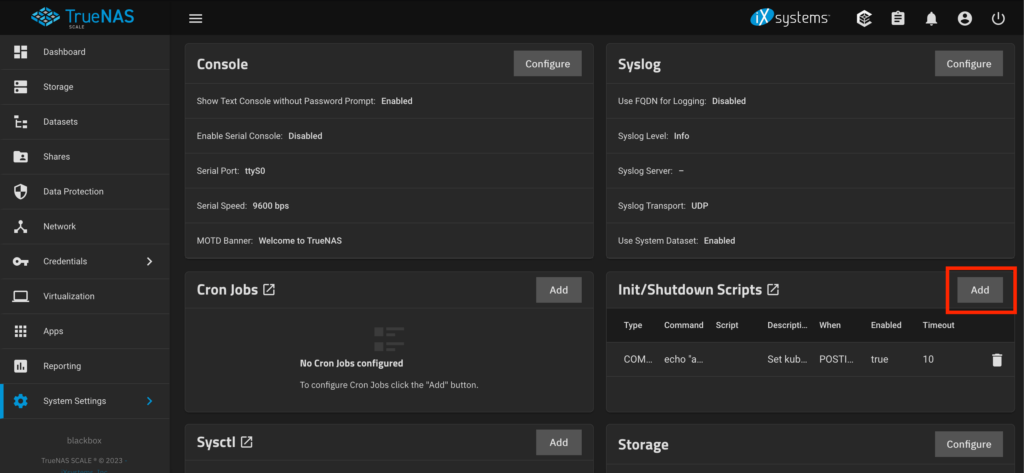Configure the Storage settings
1024x473 pixels.
point(969,444)
